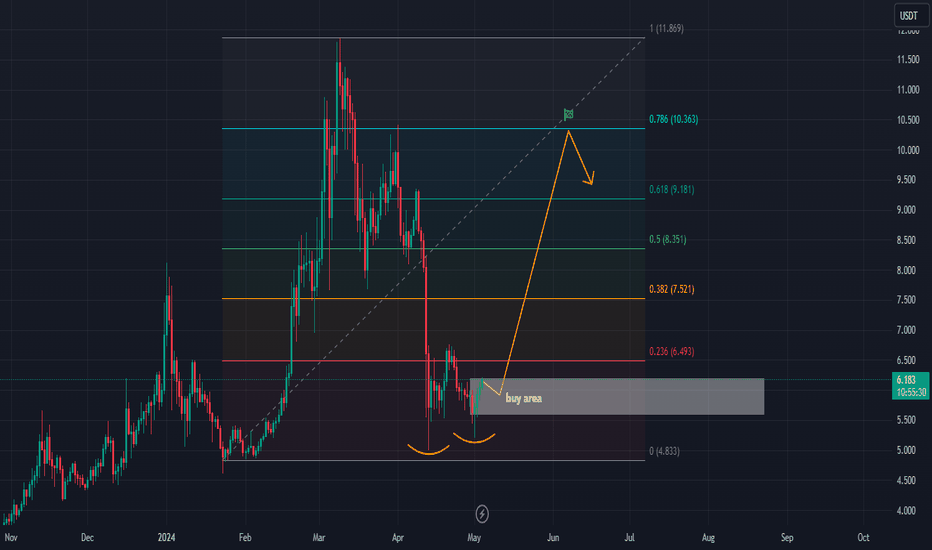The width and height of the screenshot is (932, 550).
Task: Click the Jun label on time axis
Action: [x=553, y=538]
